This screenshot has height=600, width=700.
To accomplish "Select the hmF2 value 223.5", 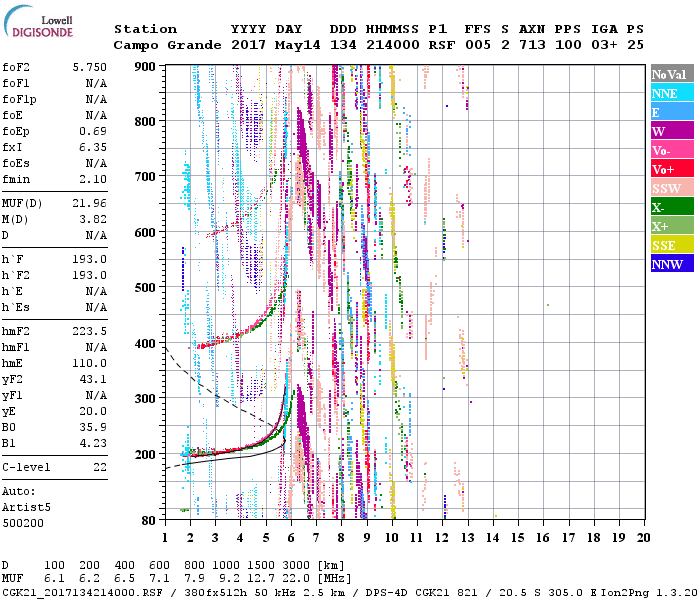I will [89, 330].
